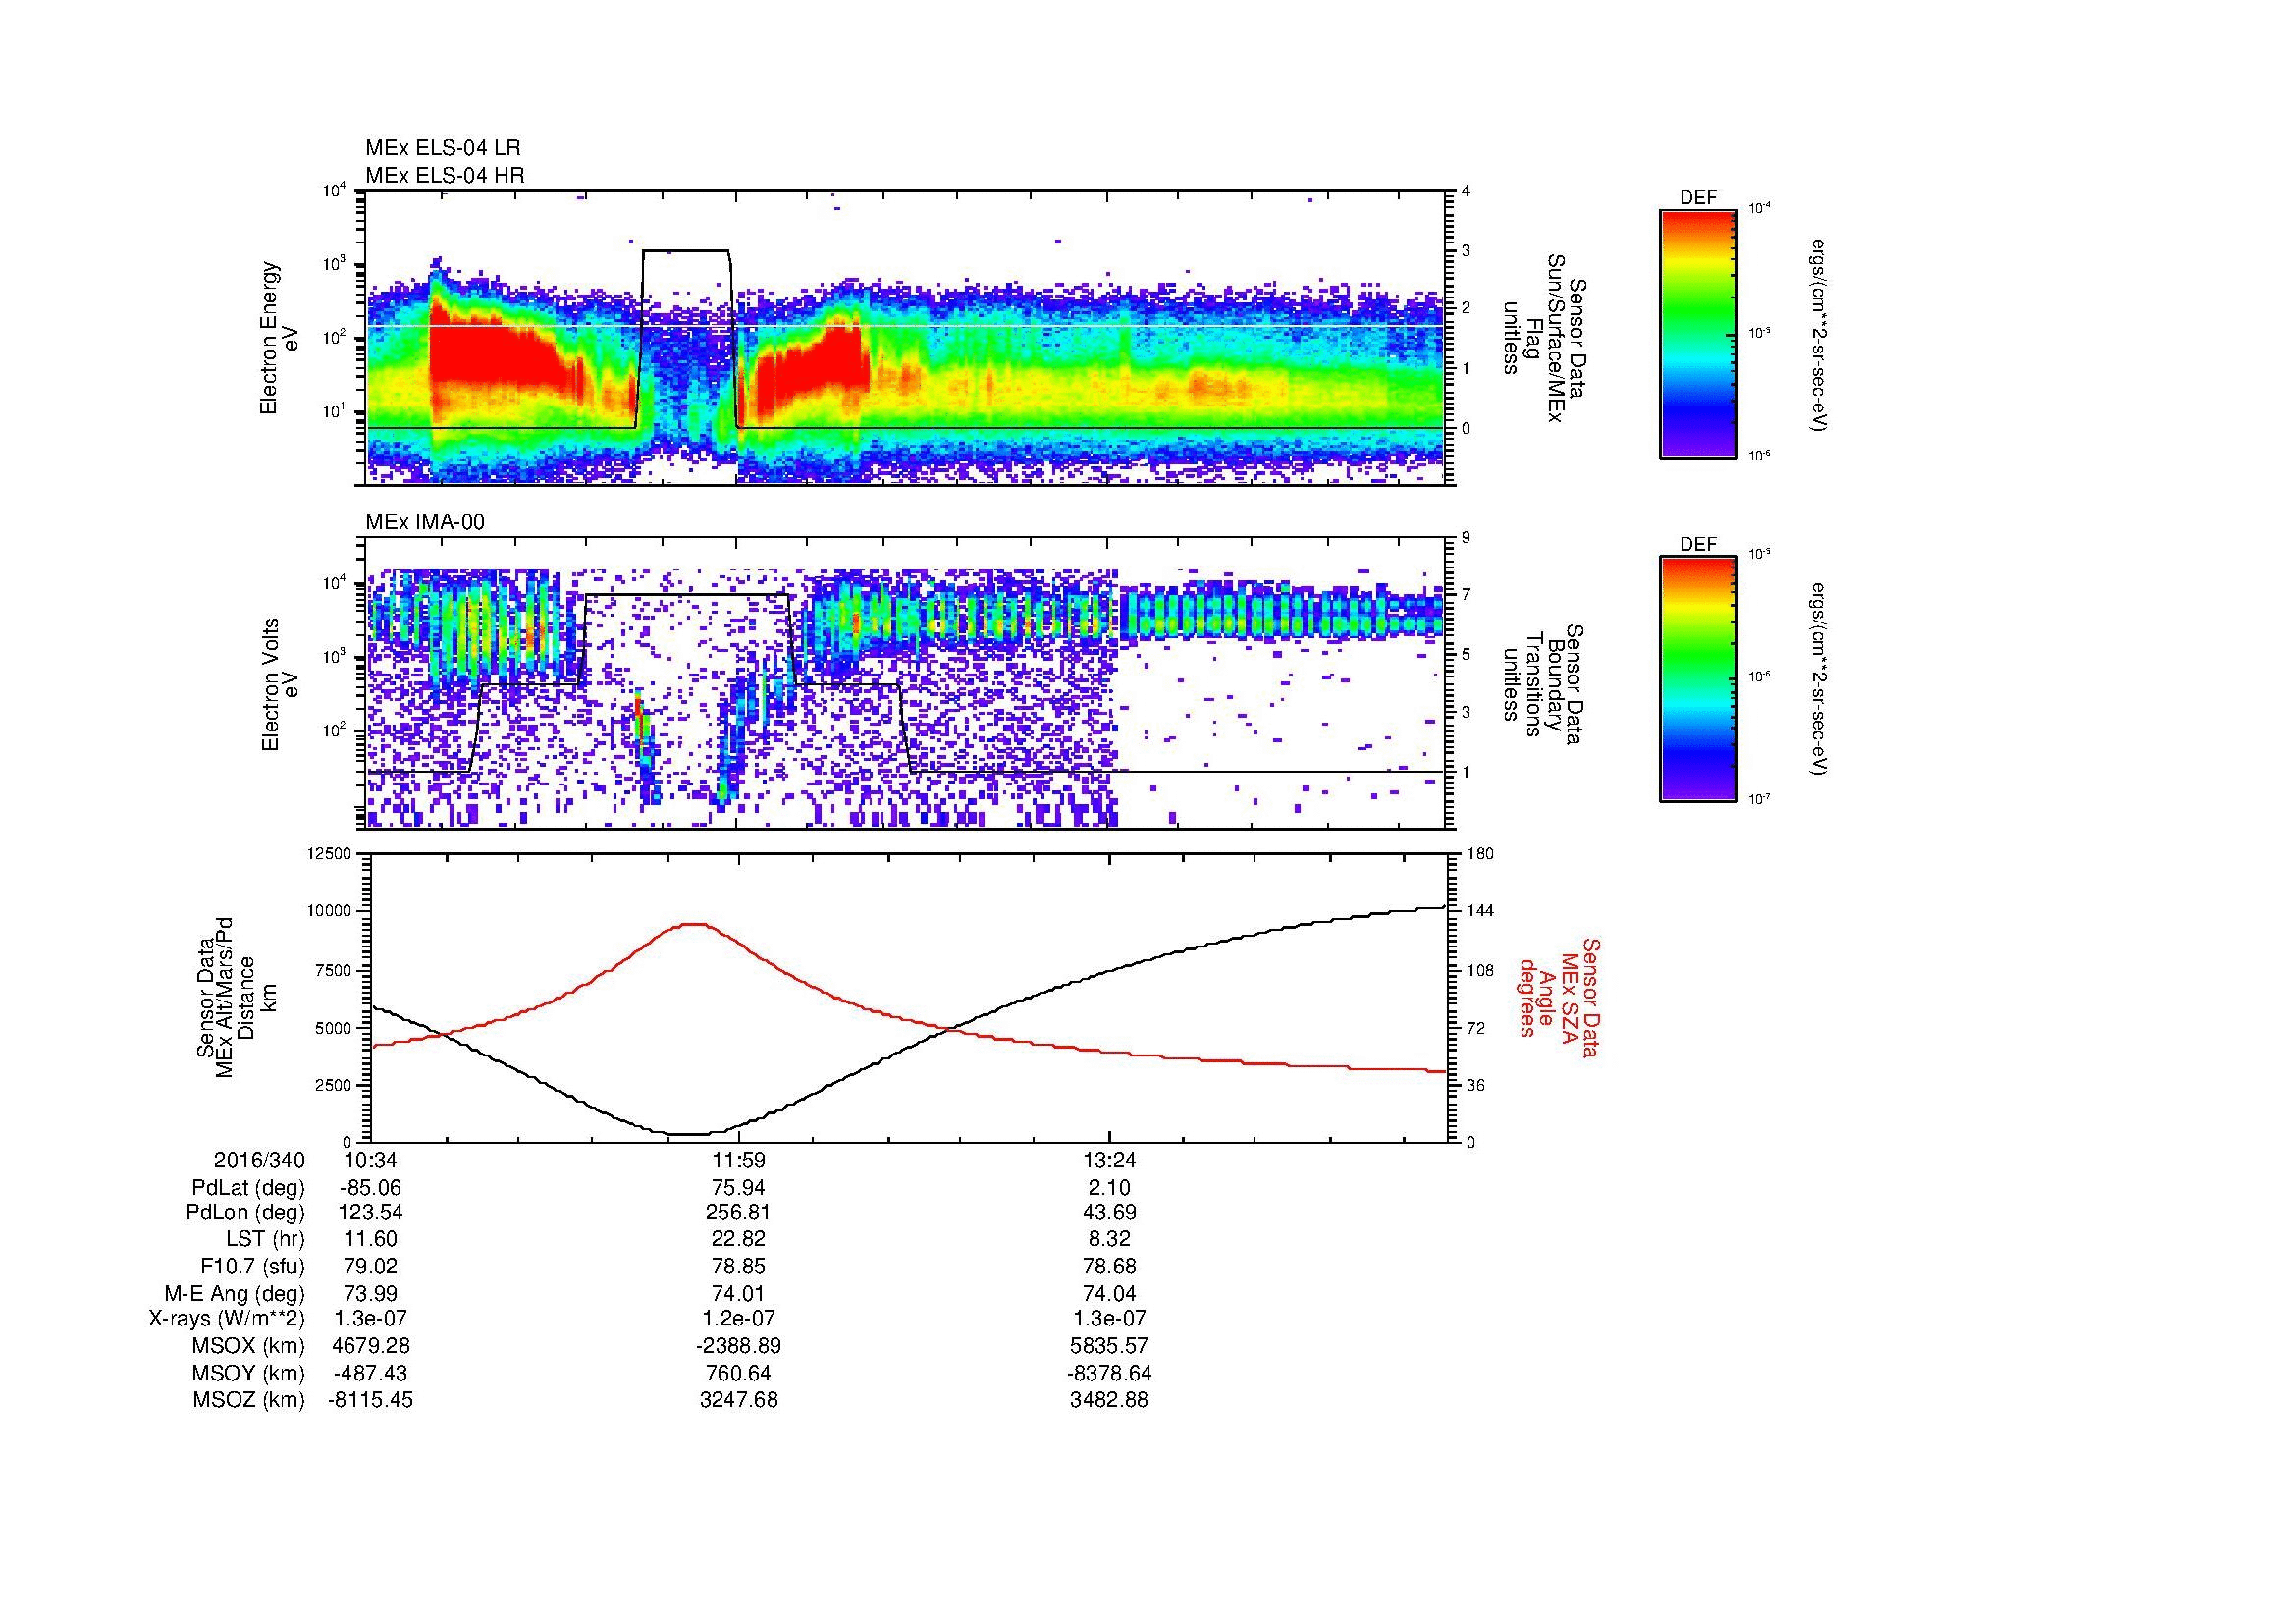Click the MSOZ value 3247.68

click(x=738, y=1400)
